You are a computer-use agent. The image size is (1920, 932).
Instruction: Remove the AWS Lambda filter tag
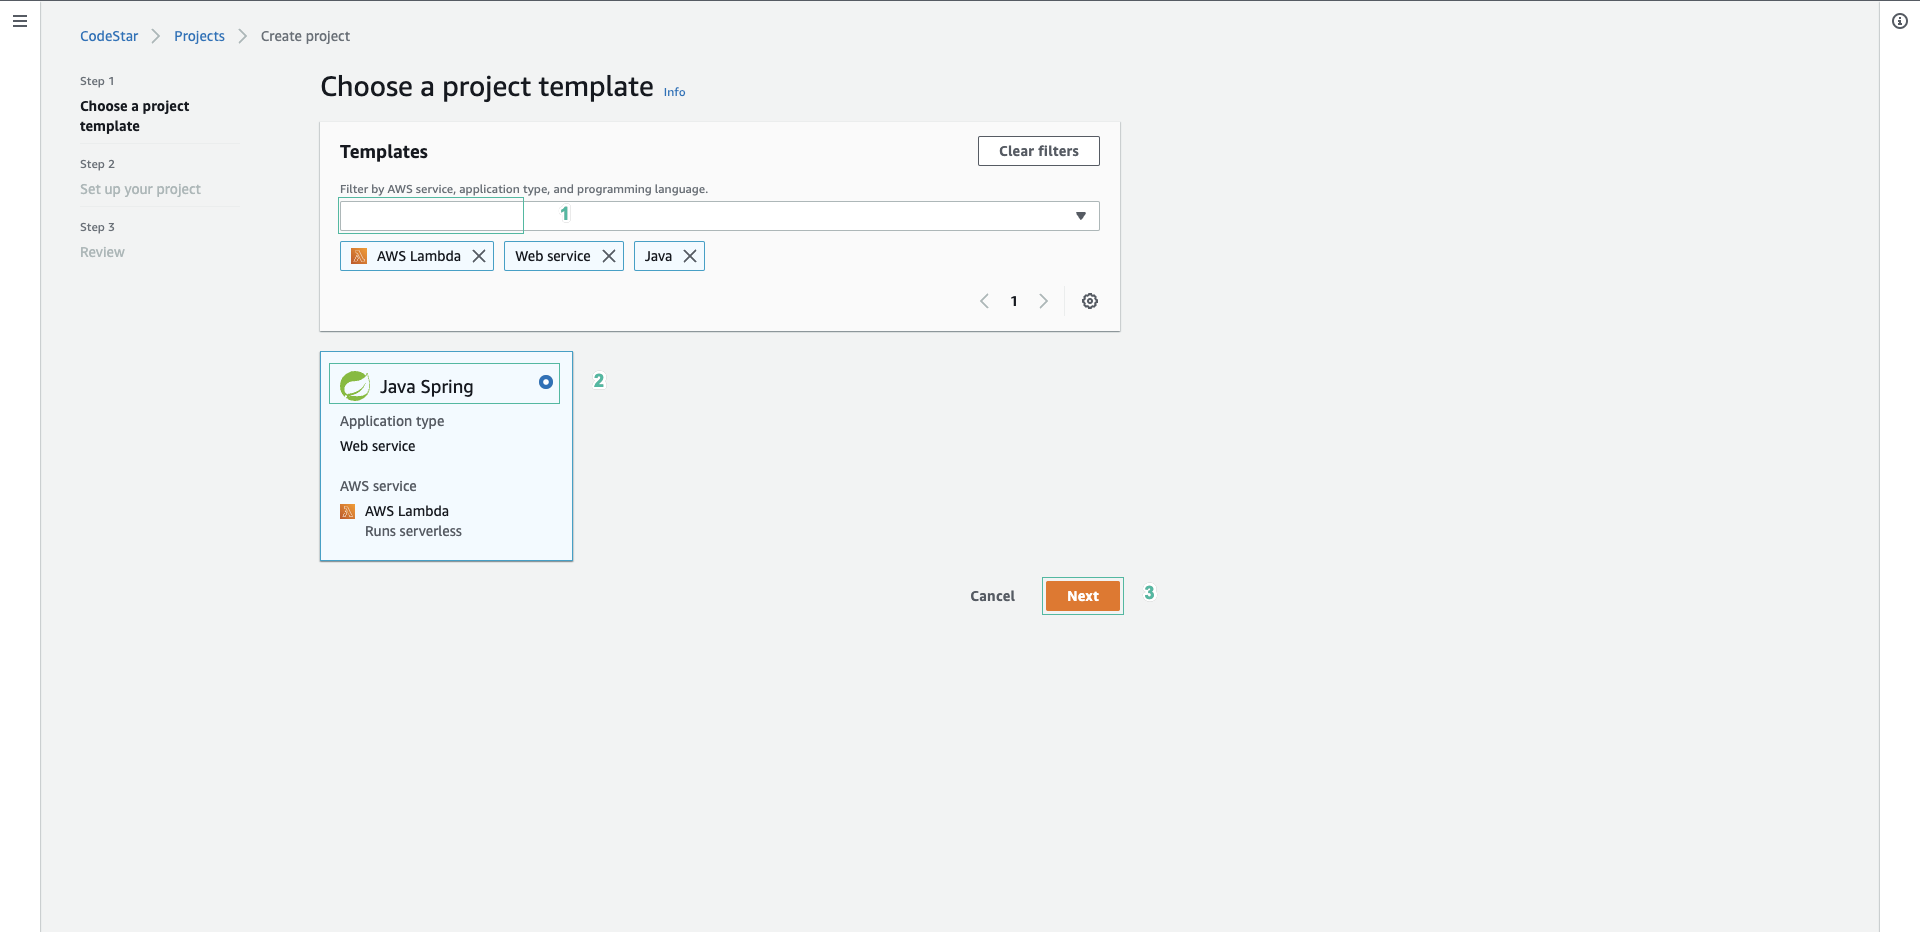(479, 256)
